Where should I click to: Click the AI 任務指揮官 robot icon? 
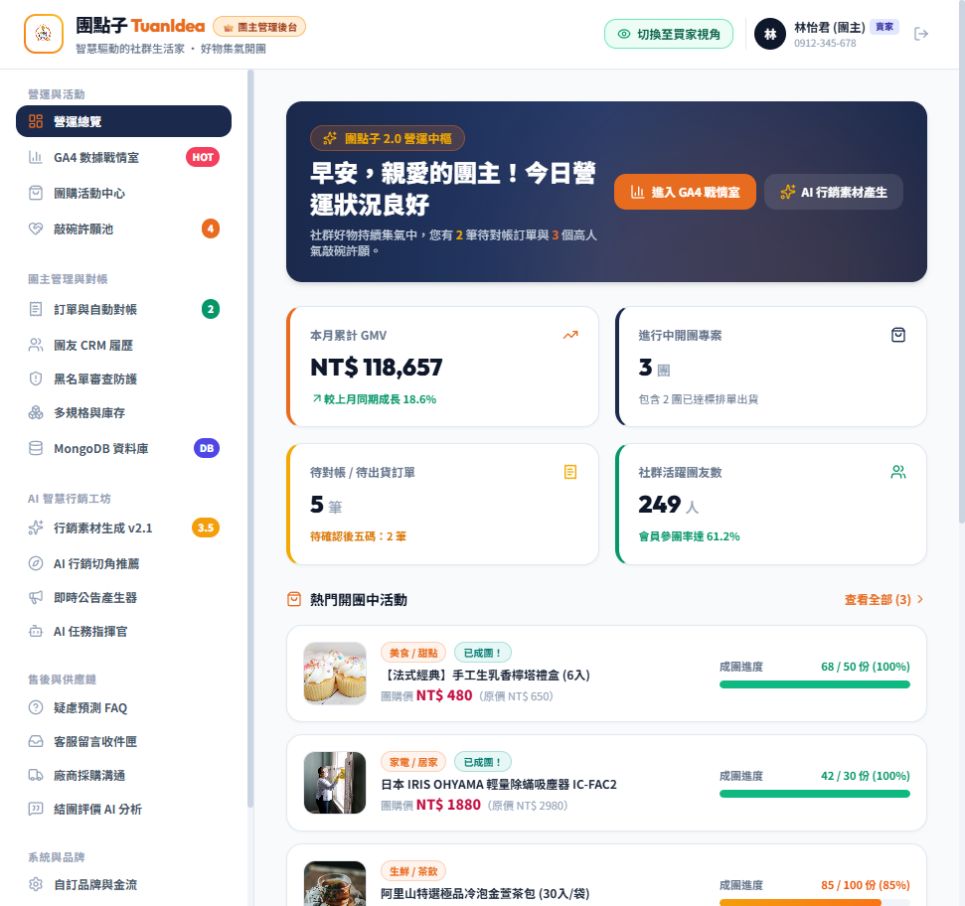point(36,631)
